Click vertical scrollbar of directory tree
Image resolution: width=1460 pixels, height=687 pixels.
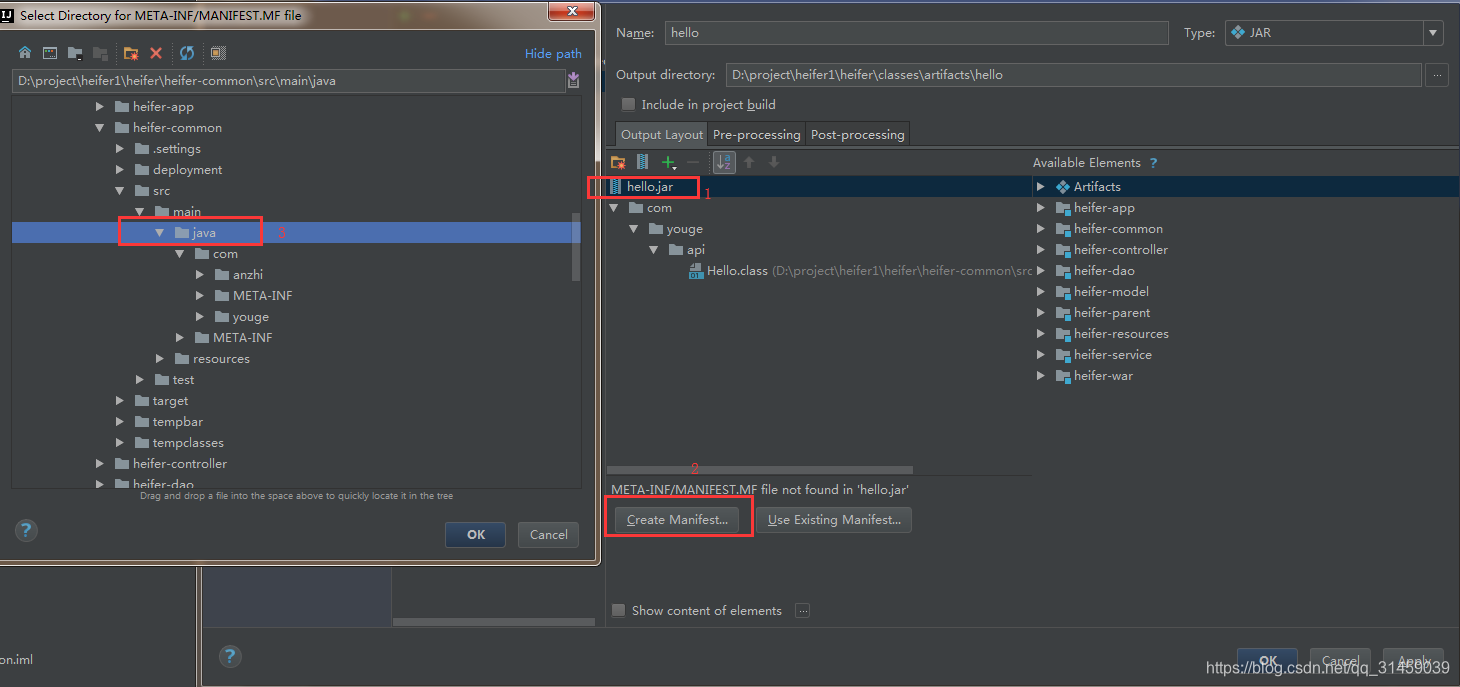point(576,246)
